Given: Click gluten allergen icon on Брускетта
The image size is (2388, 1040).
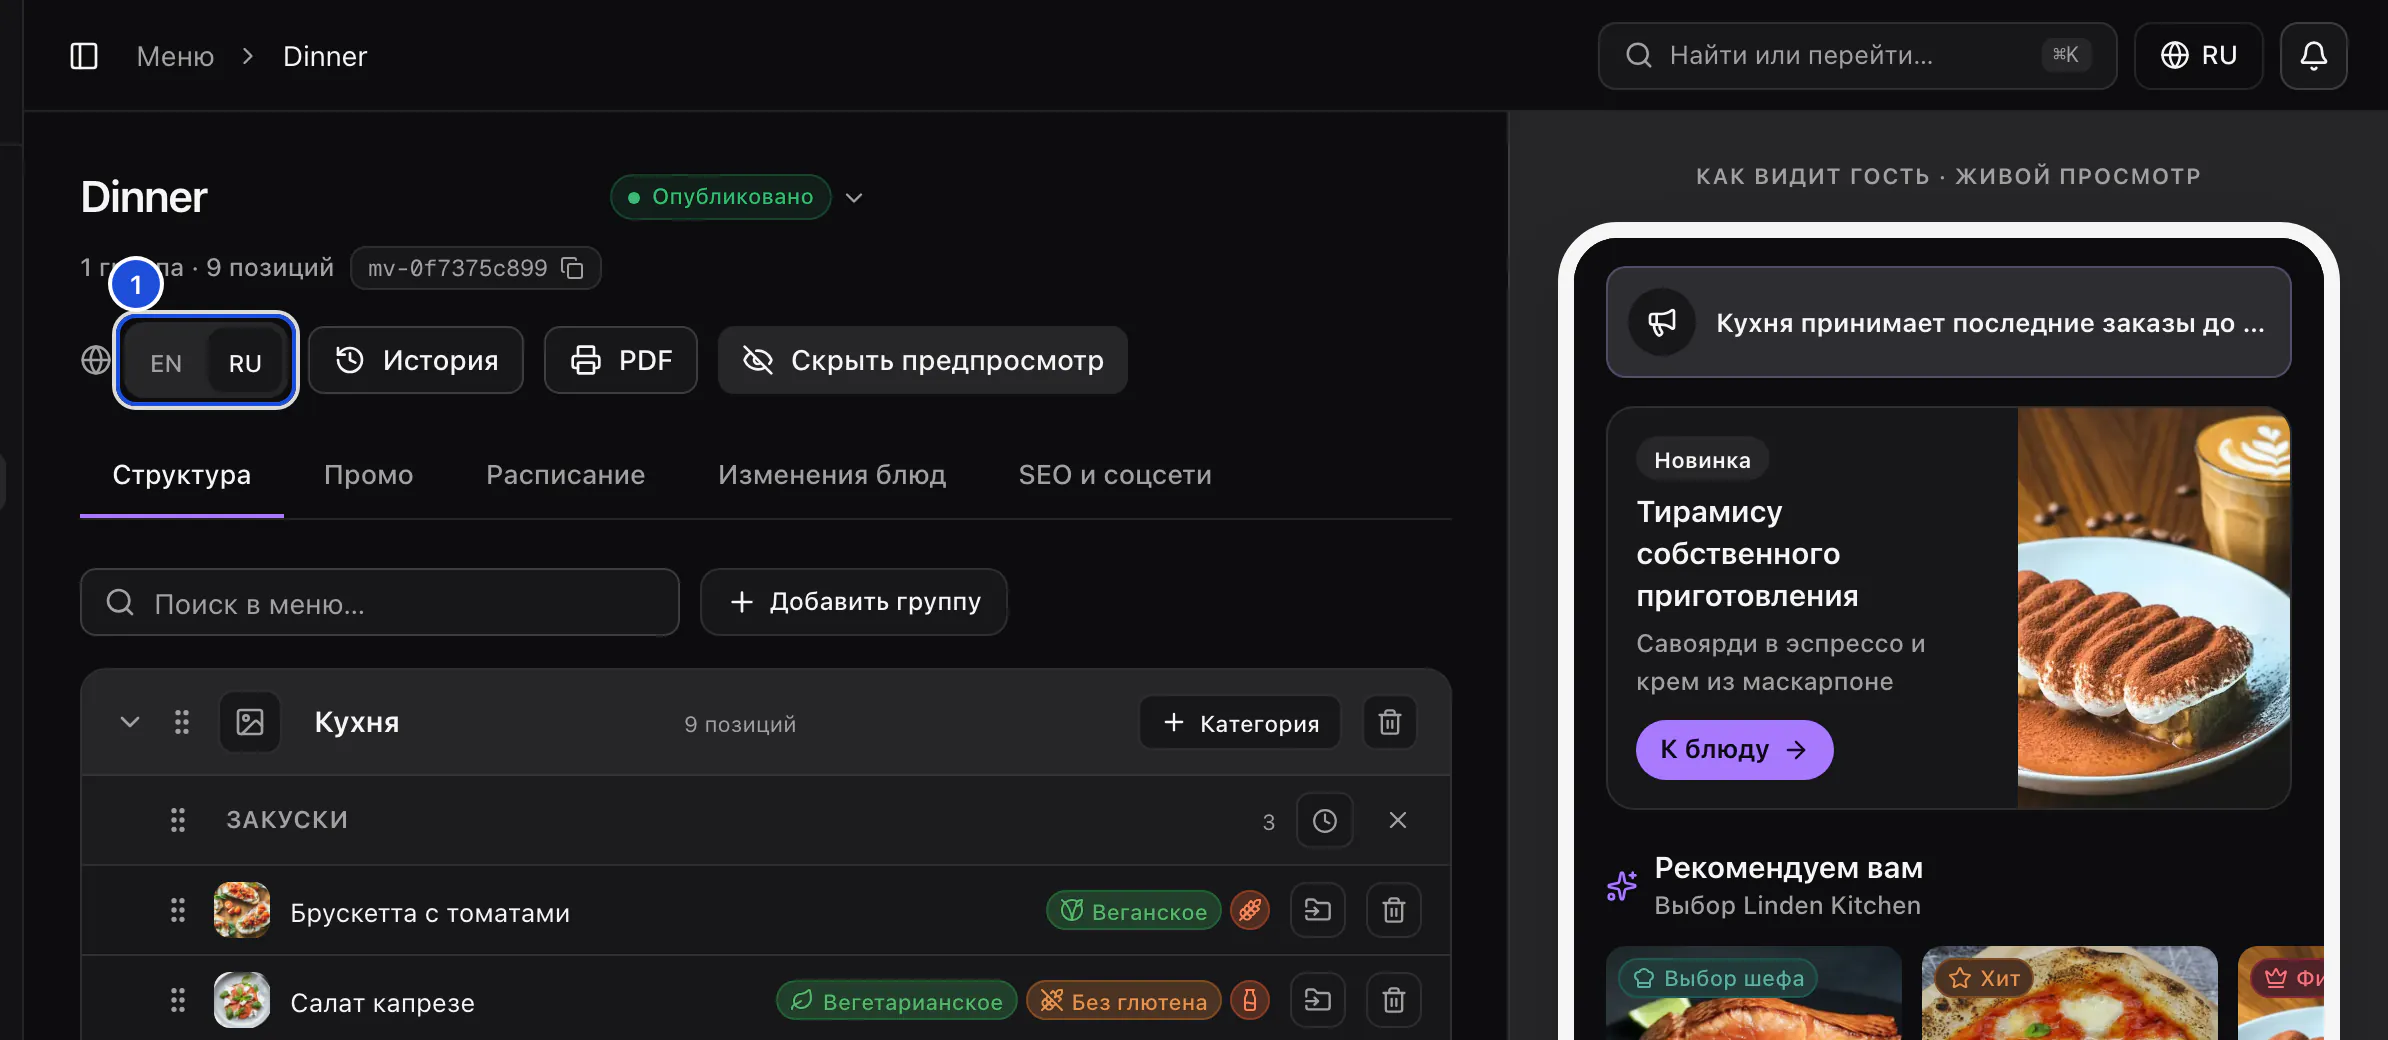Looking at the screenshot, I should 1250,910.
